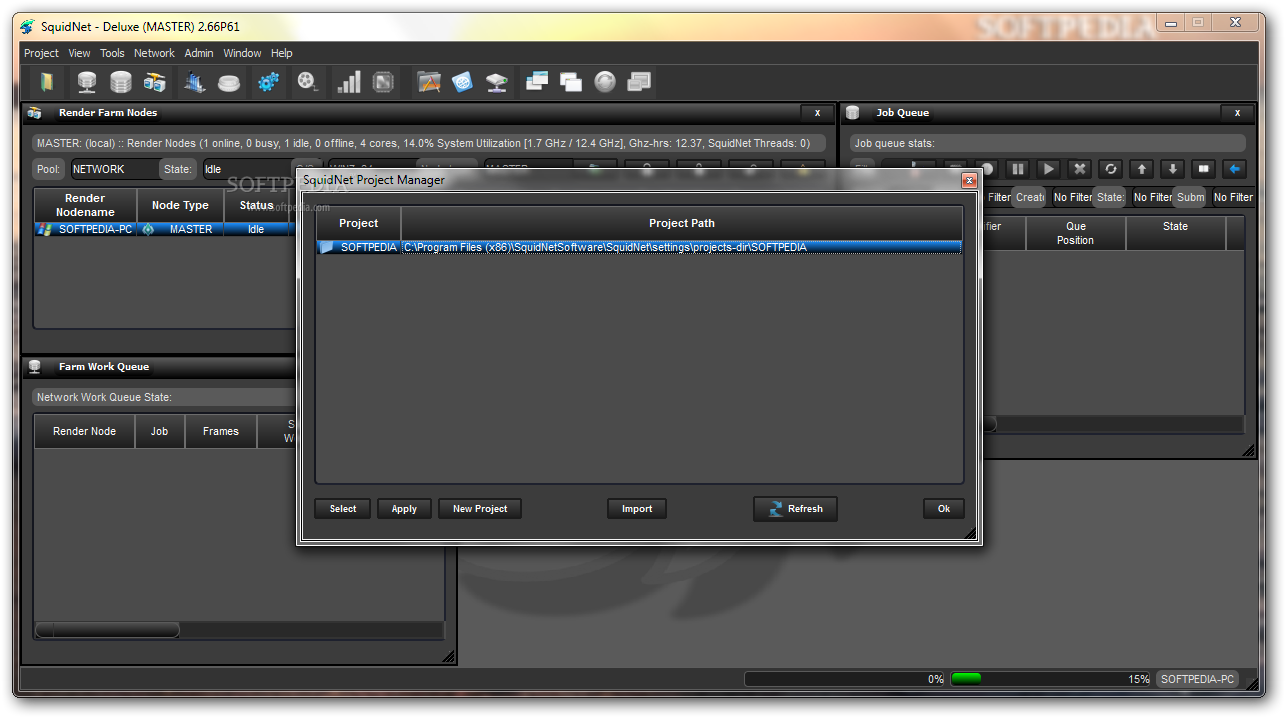The width and height of the screenshot is (1286, 718).
Task: Click the Frames column header in Farm Work Queue
Action: tap(220, 431)
